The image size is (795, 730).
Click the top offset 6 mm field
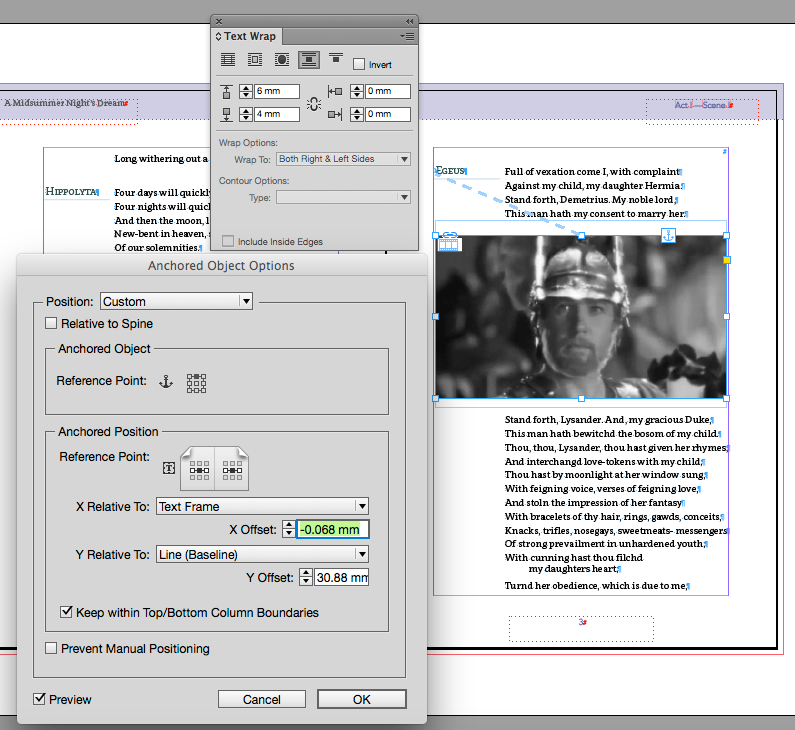(276, 91)
